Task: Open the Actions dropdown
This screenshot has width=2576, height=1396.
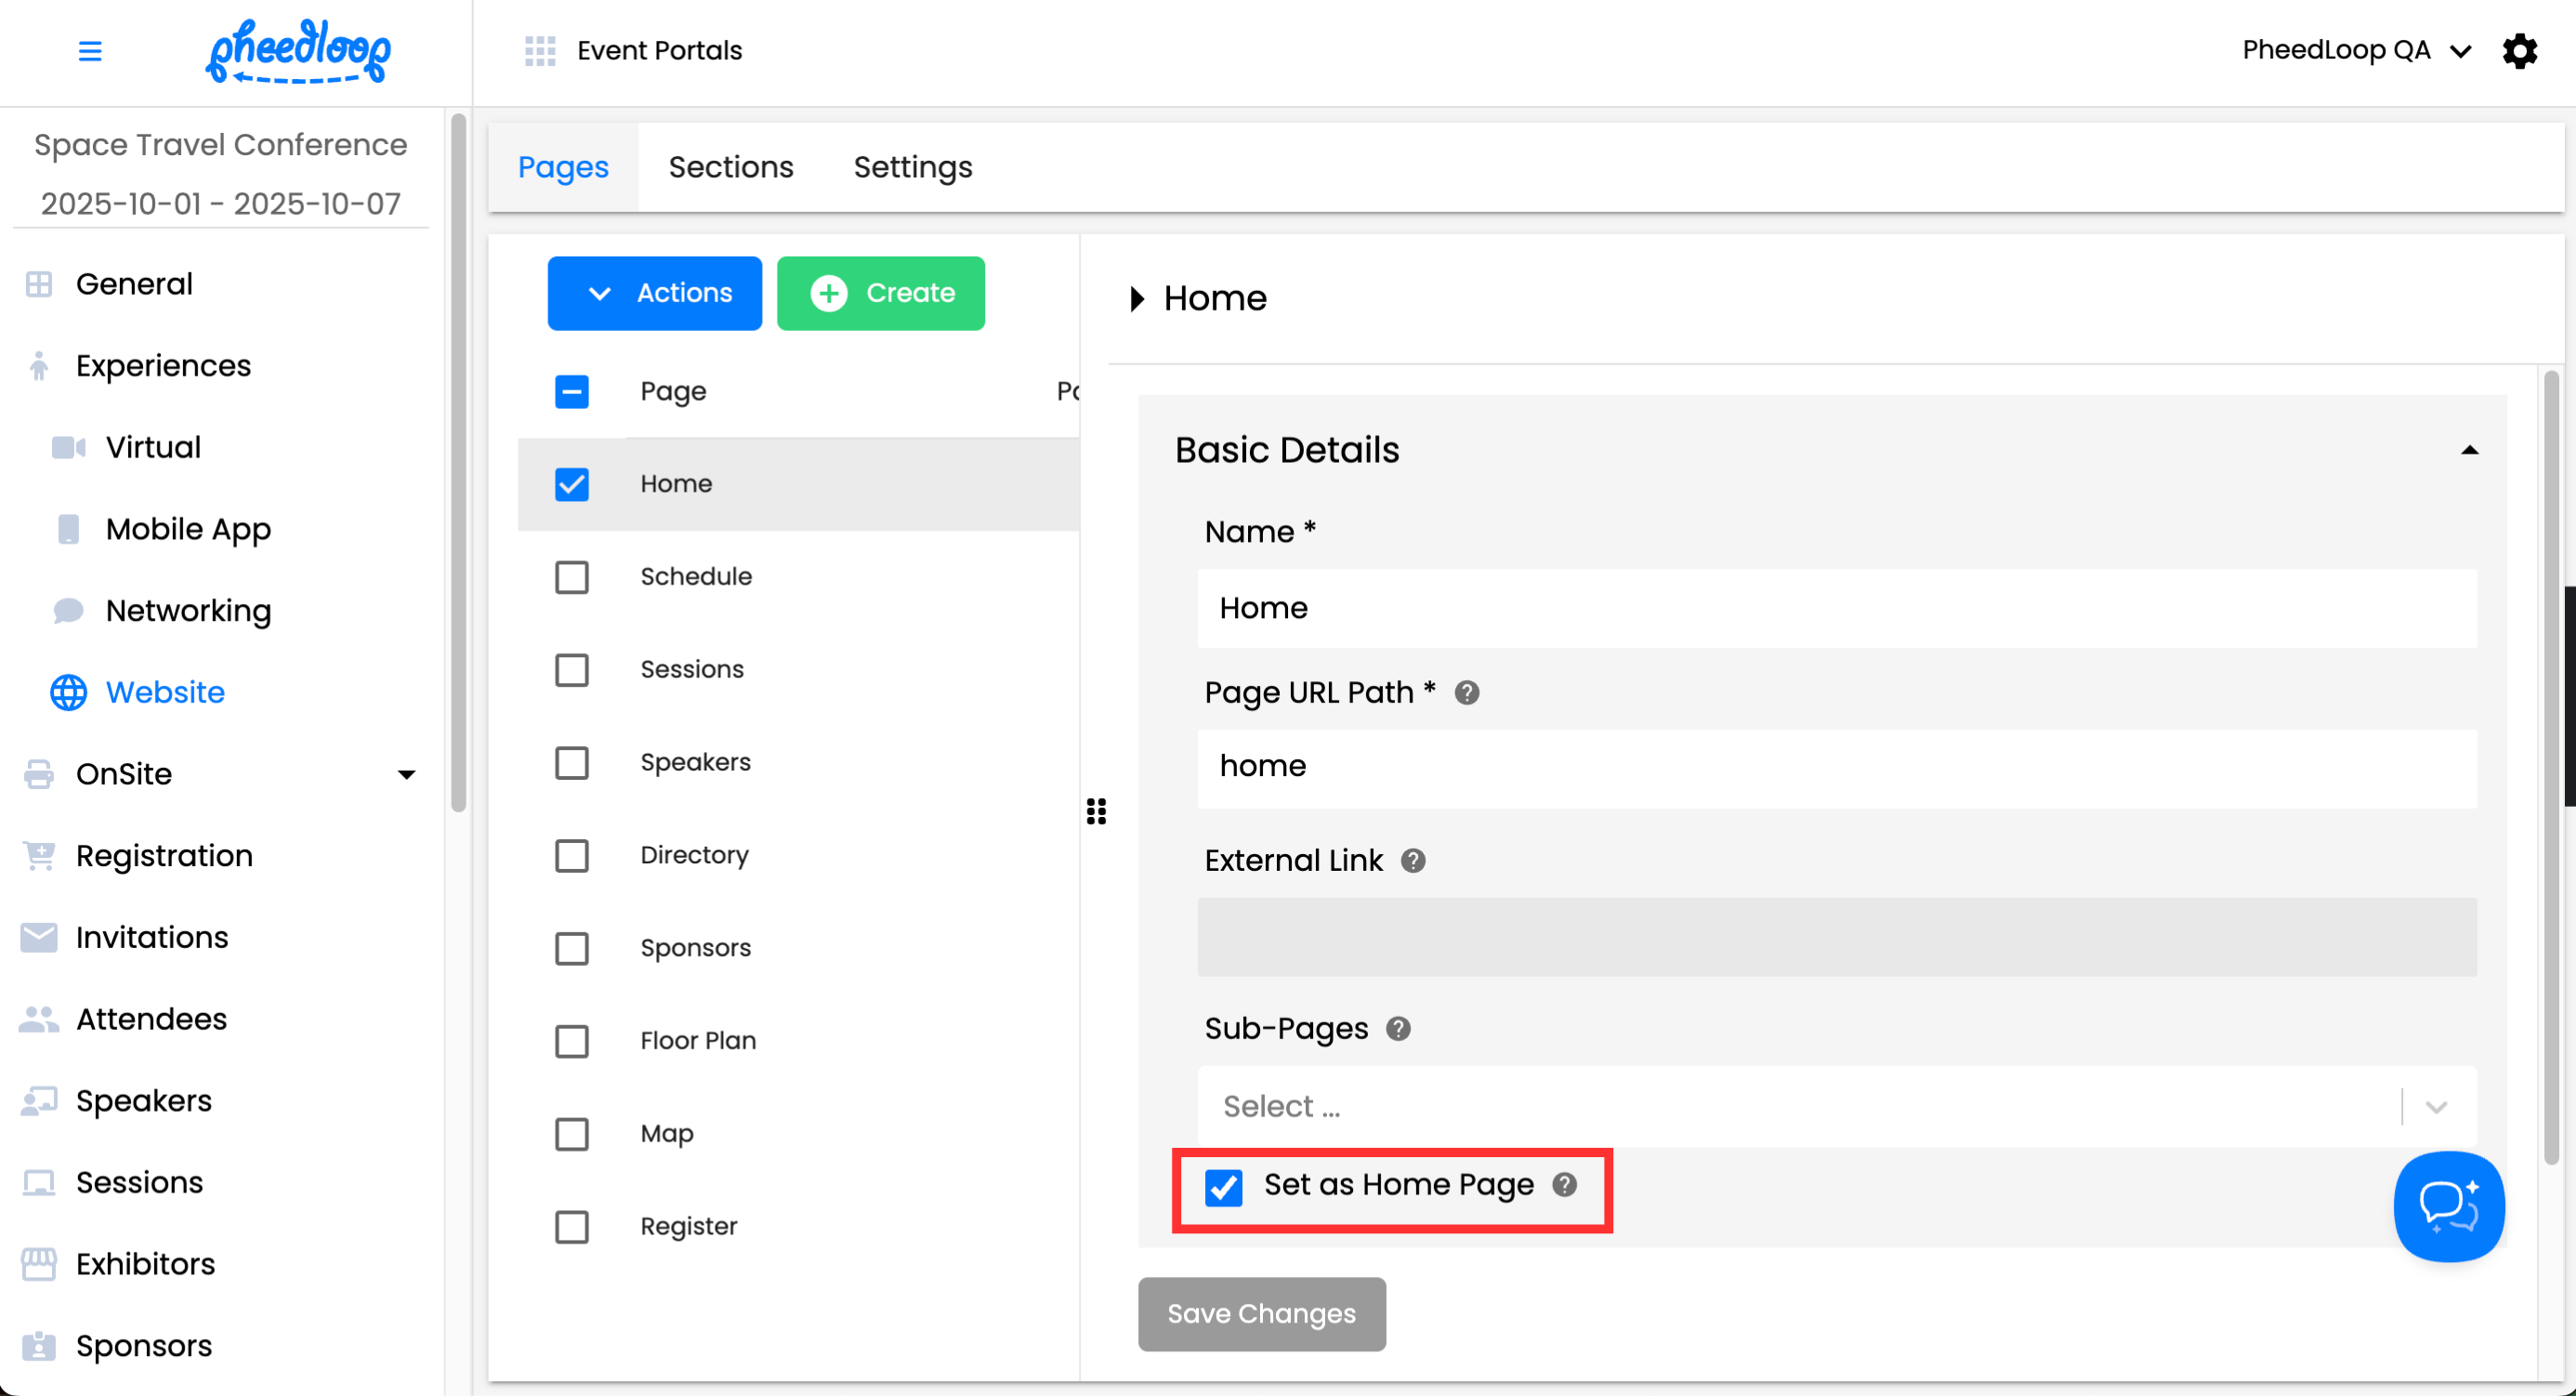Action: [654, 293]
